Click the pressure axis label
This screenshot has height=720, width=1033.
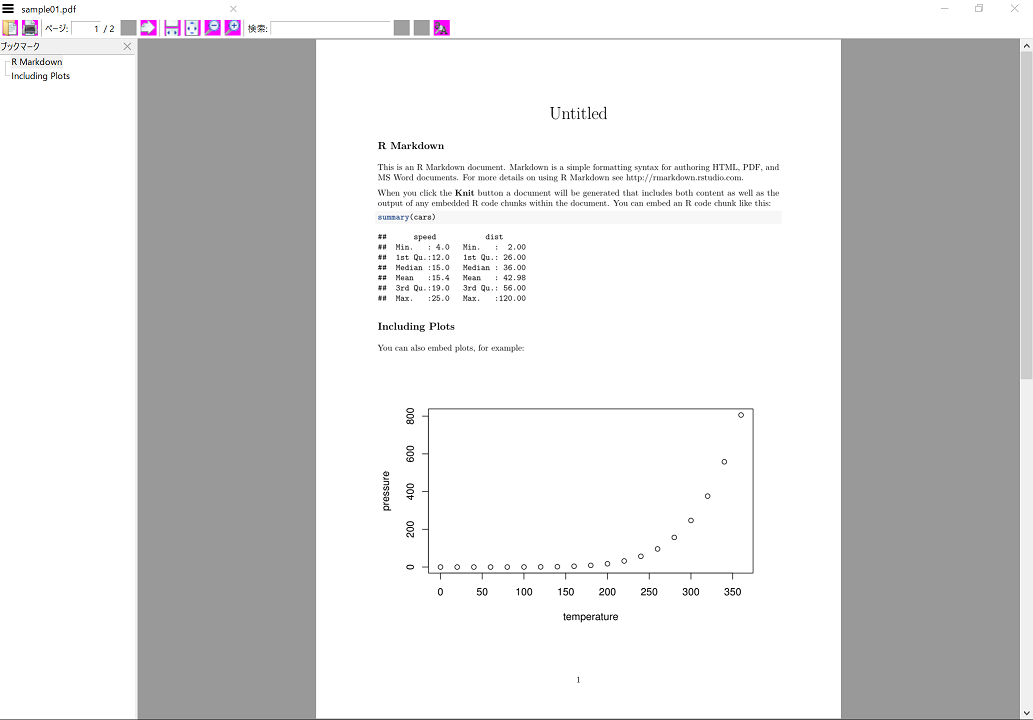point(386,491)
